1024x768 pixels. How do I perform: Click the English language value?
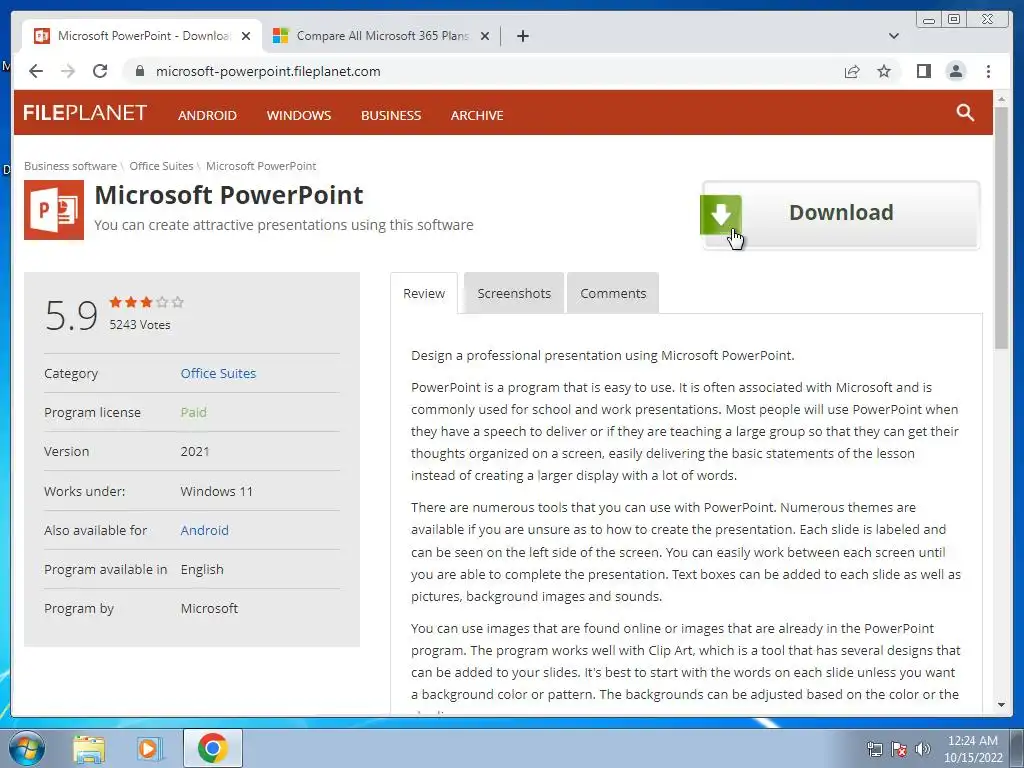202,569
